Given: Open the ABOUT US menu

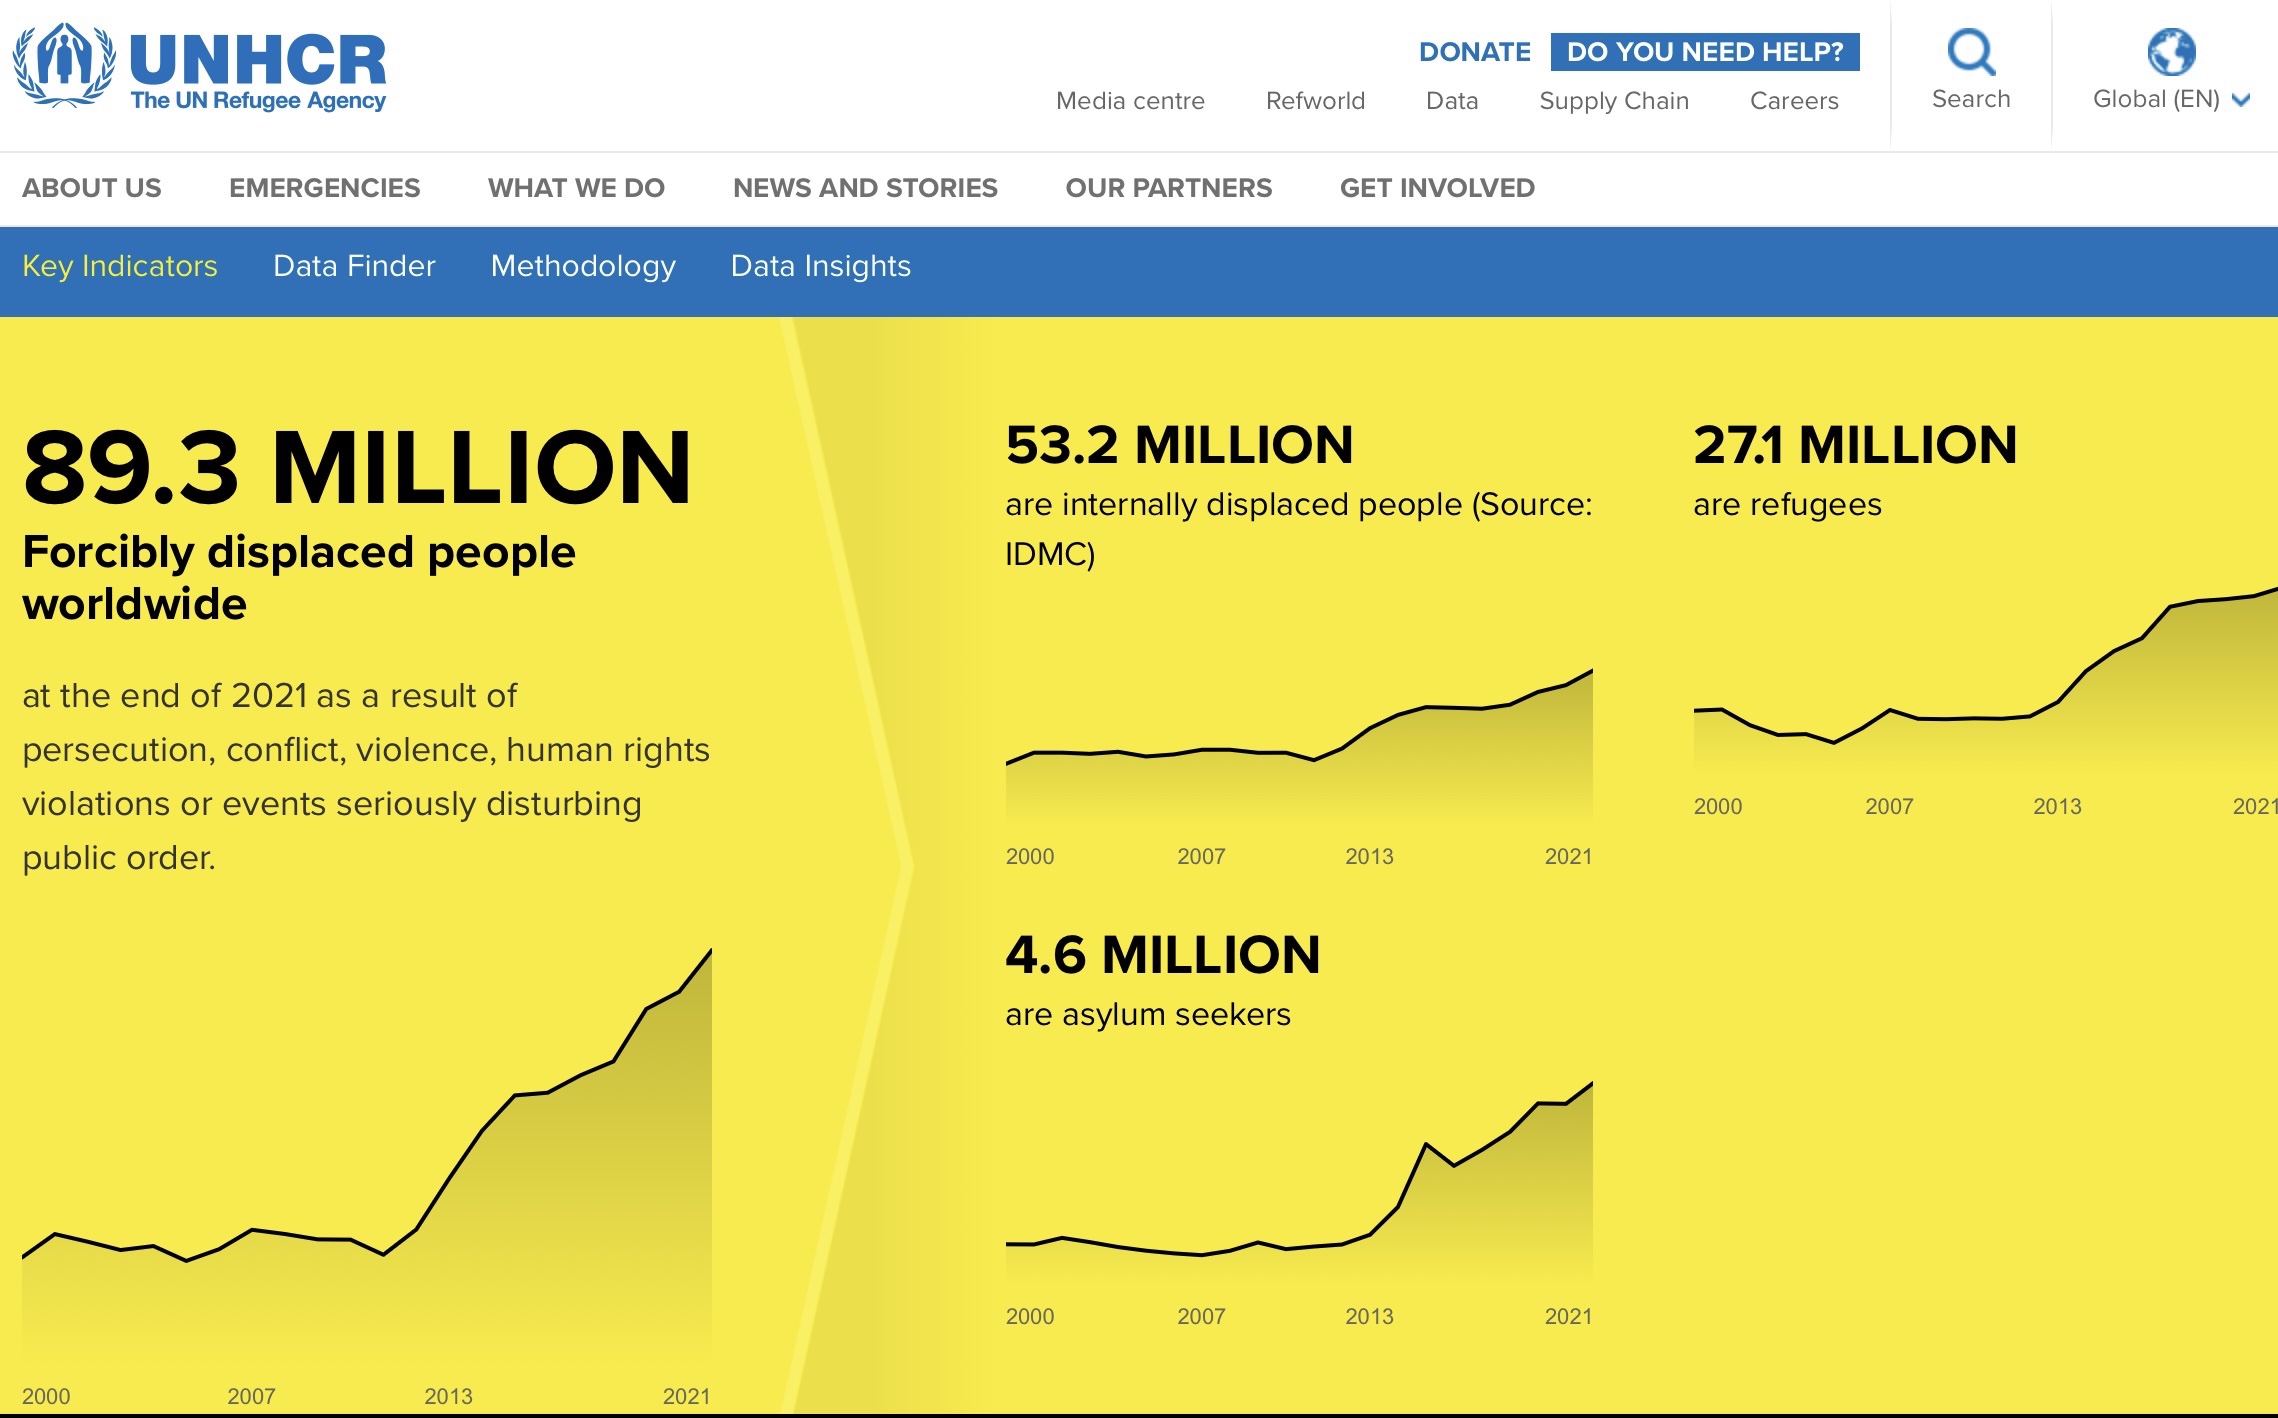Looking at the screenshot, I should (92, 188).
